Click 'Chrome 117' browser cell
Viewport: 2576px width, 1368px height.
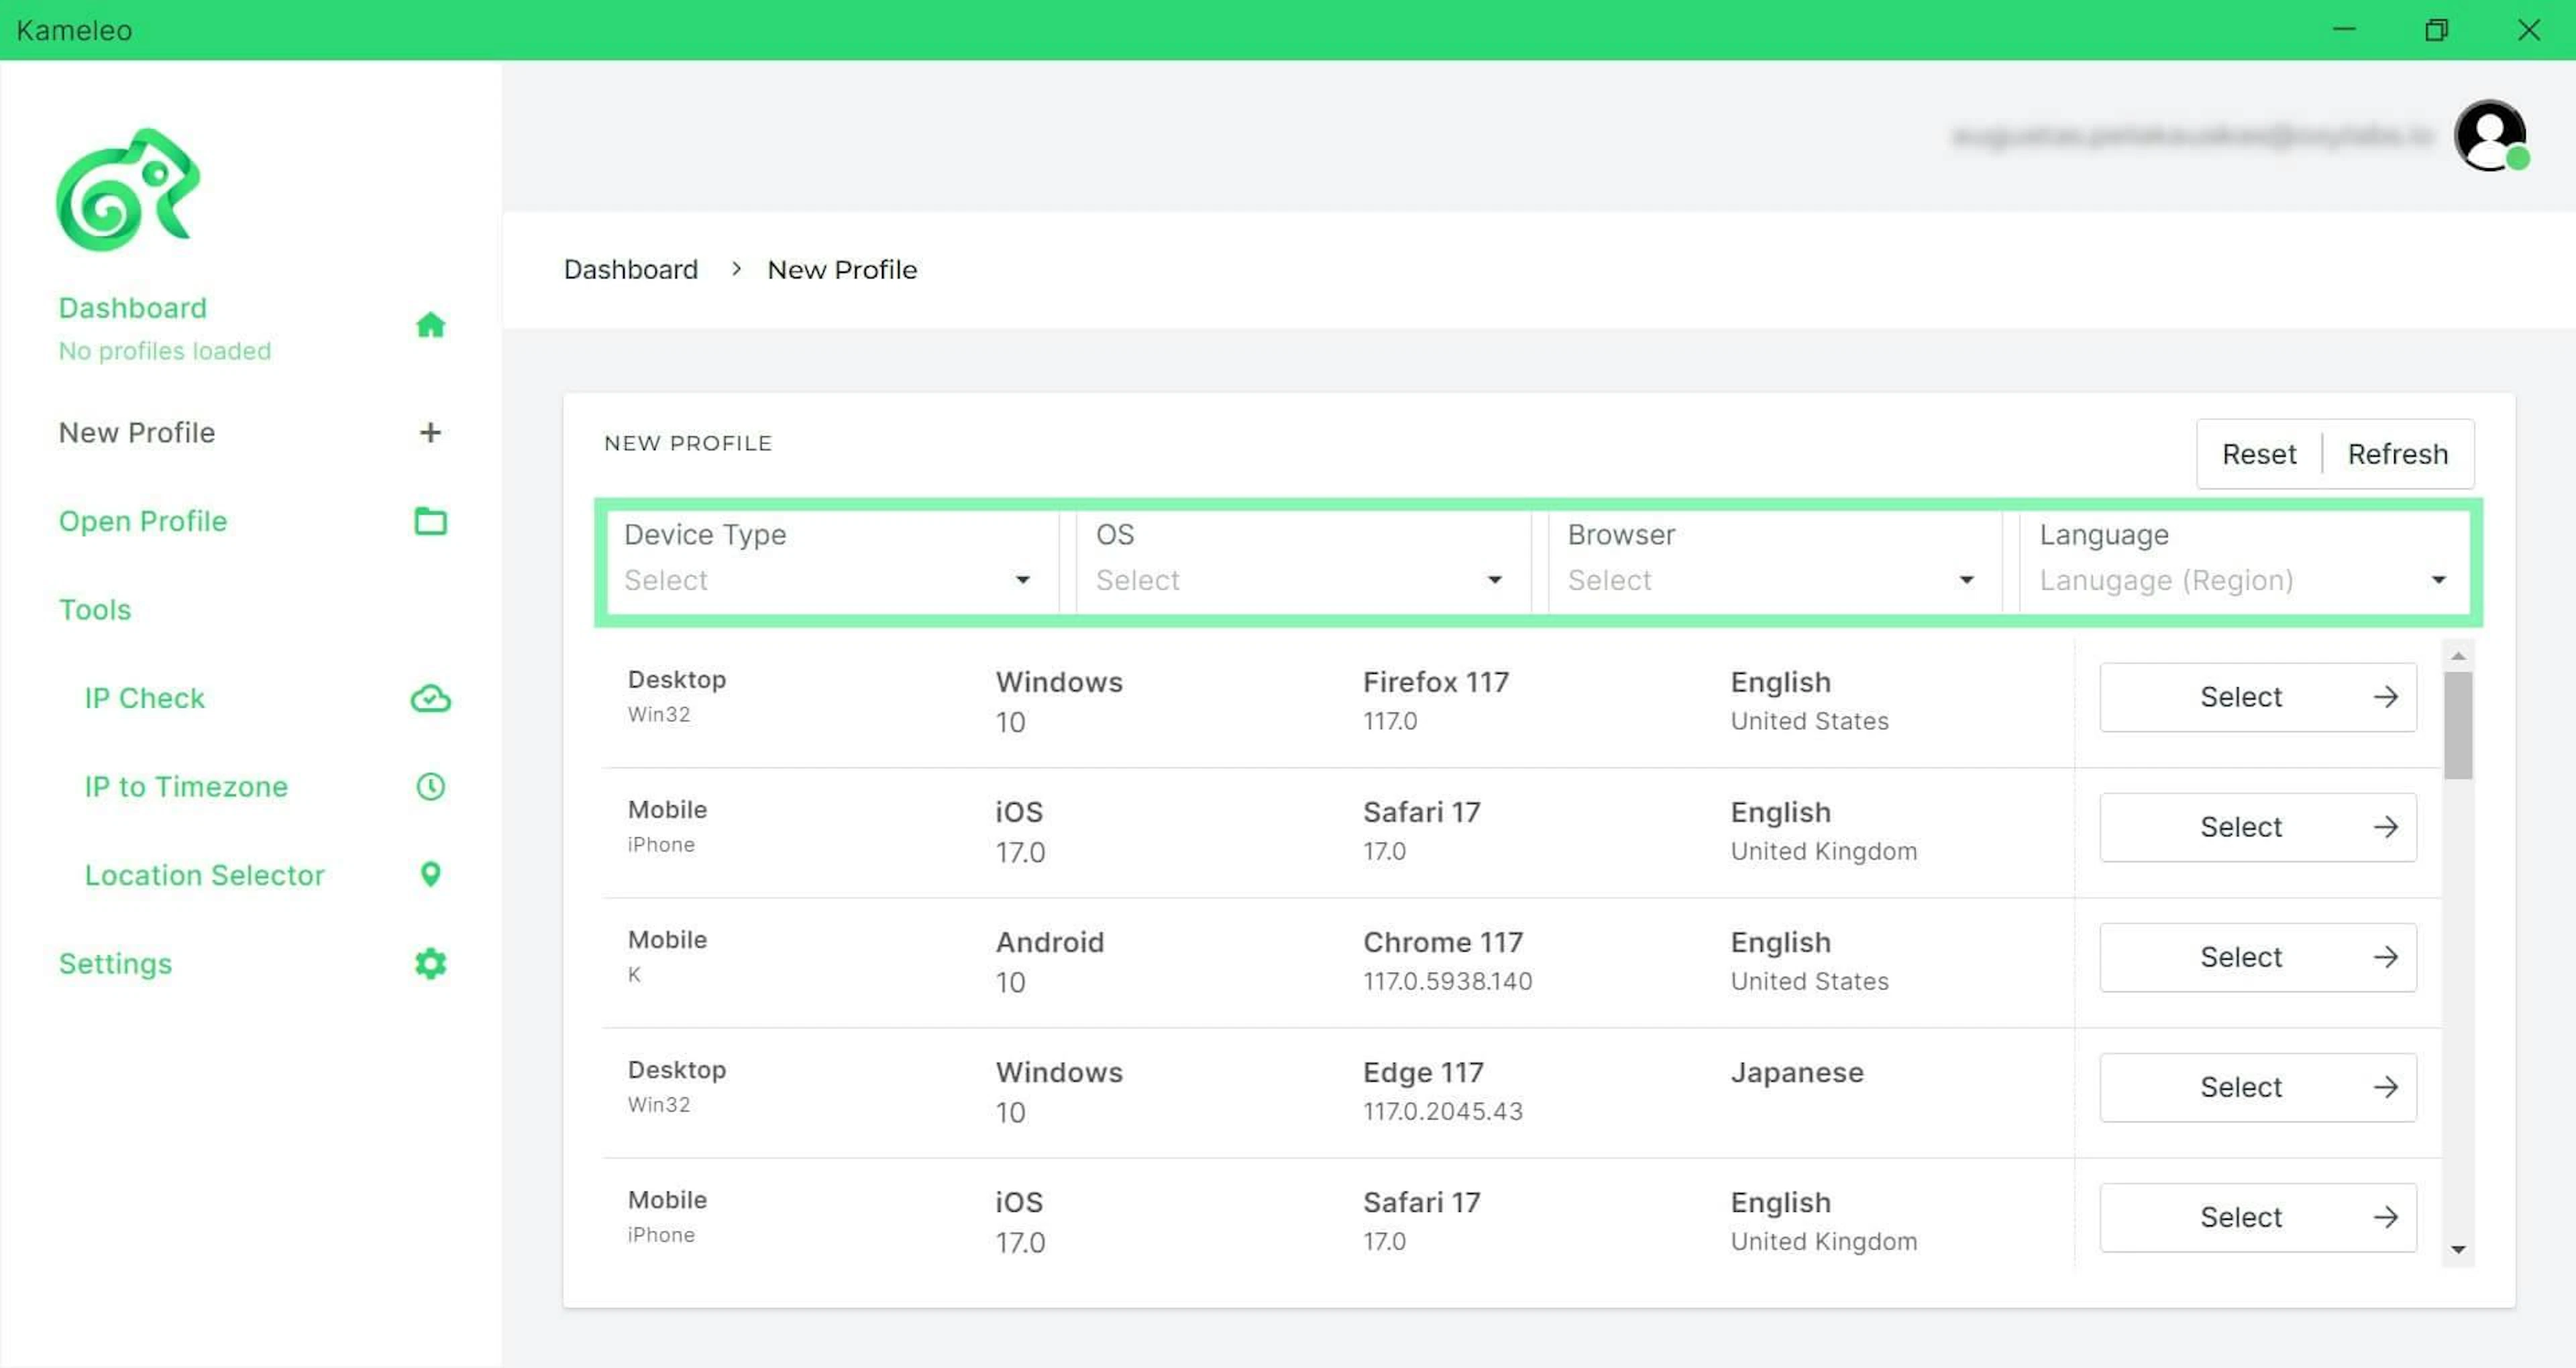pyautogui.click(x=1443, y=942)
